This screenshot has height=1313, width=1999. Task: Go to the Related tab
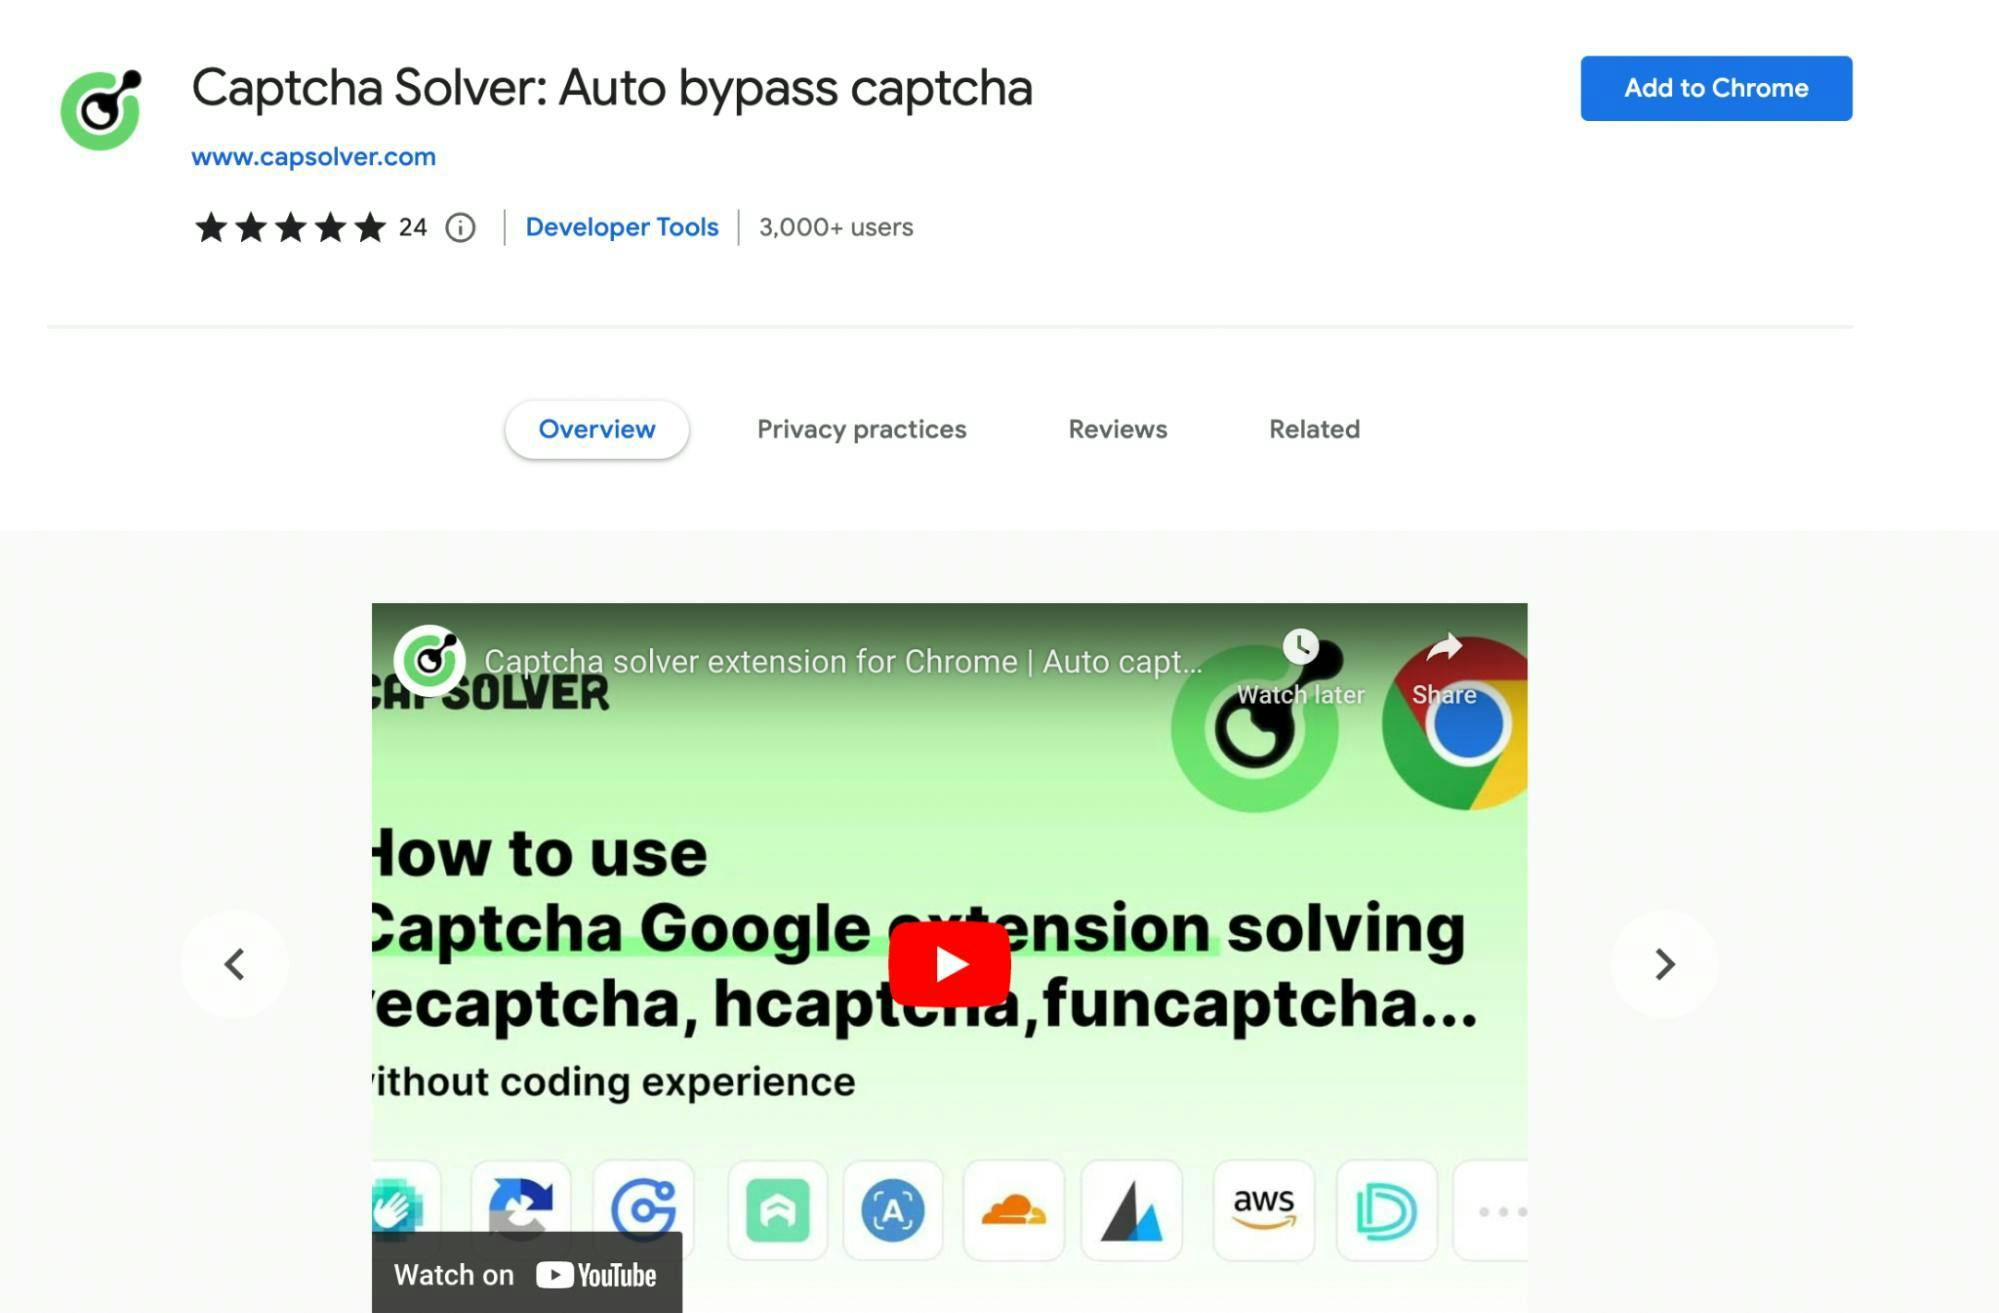click(x=1314, y=429)
